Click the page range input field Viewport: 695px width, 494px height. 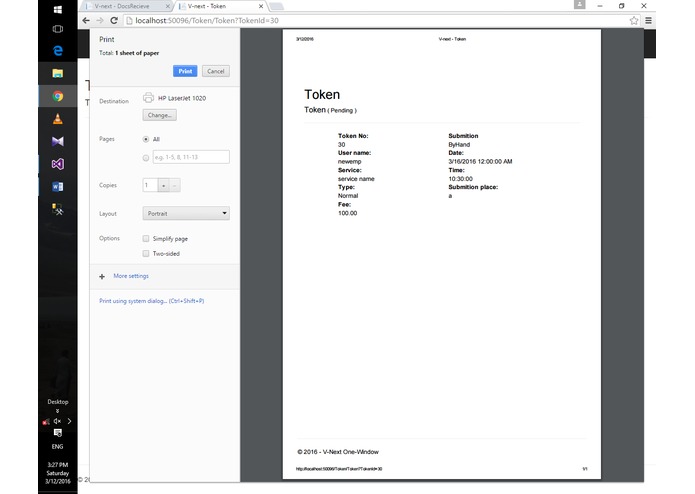(x=191, y=157)
